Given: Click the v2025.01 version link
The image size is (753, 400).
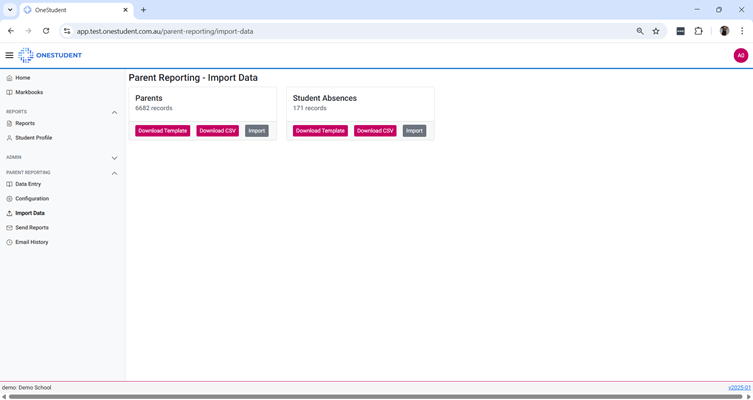Looking at the screenshot, I should click(739, 387).
